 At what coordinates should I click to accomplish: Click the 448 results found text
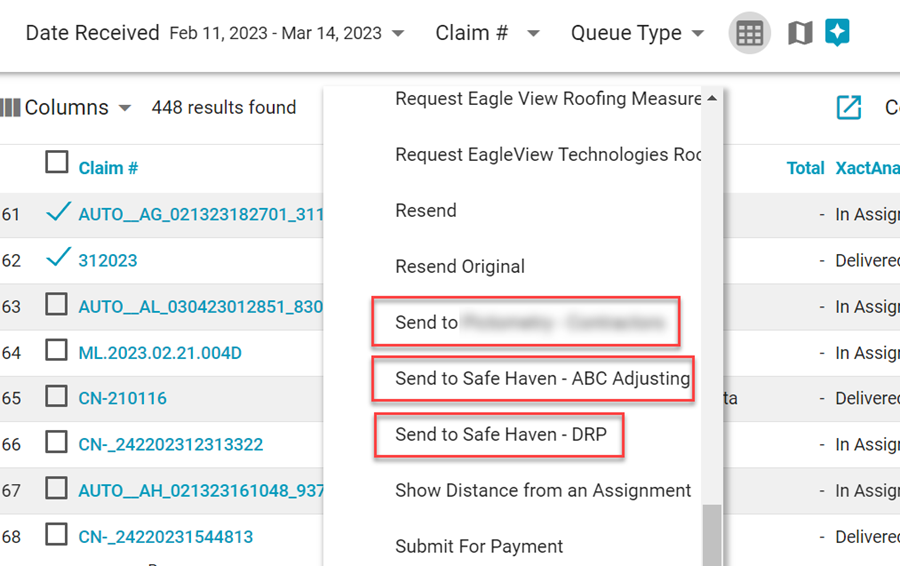pyautogui.click(x=224, y=107)
